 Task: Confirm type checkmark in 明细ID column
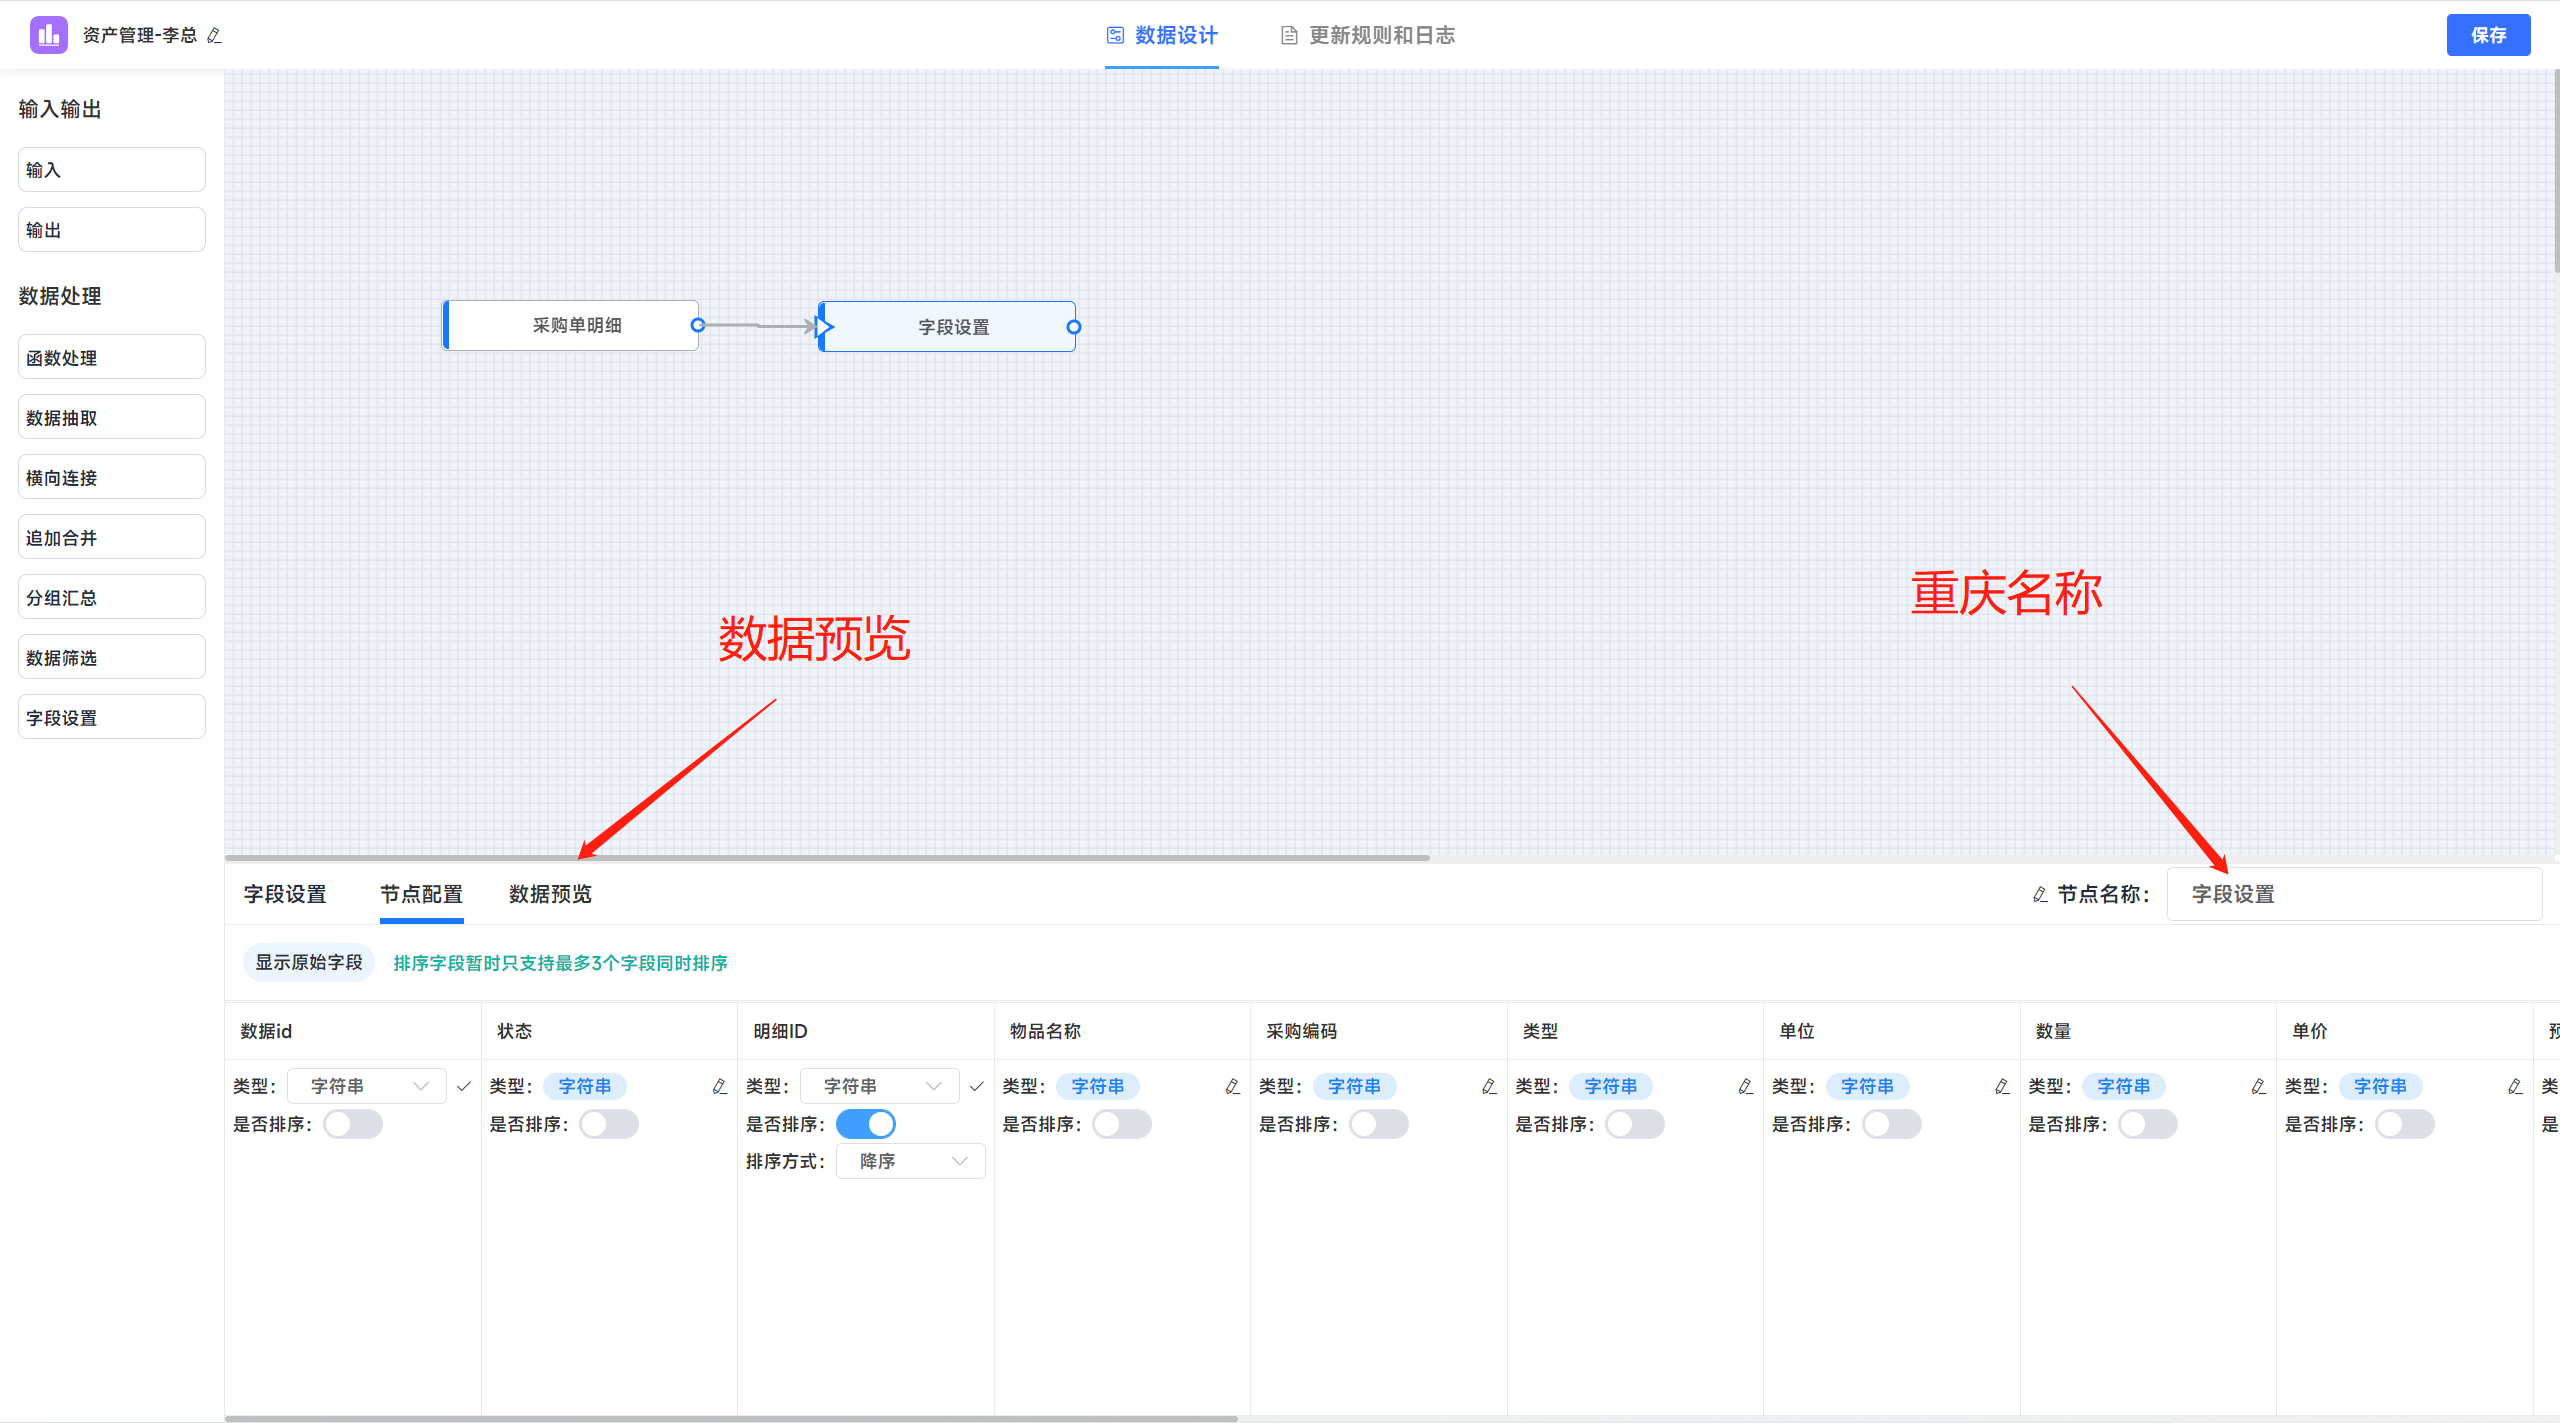click(977, 1086)
